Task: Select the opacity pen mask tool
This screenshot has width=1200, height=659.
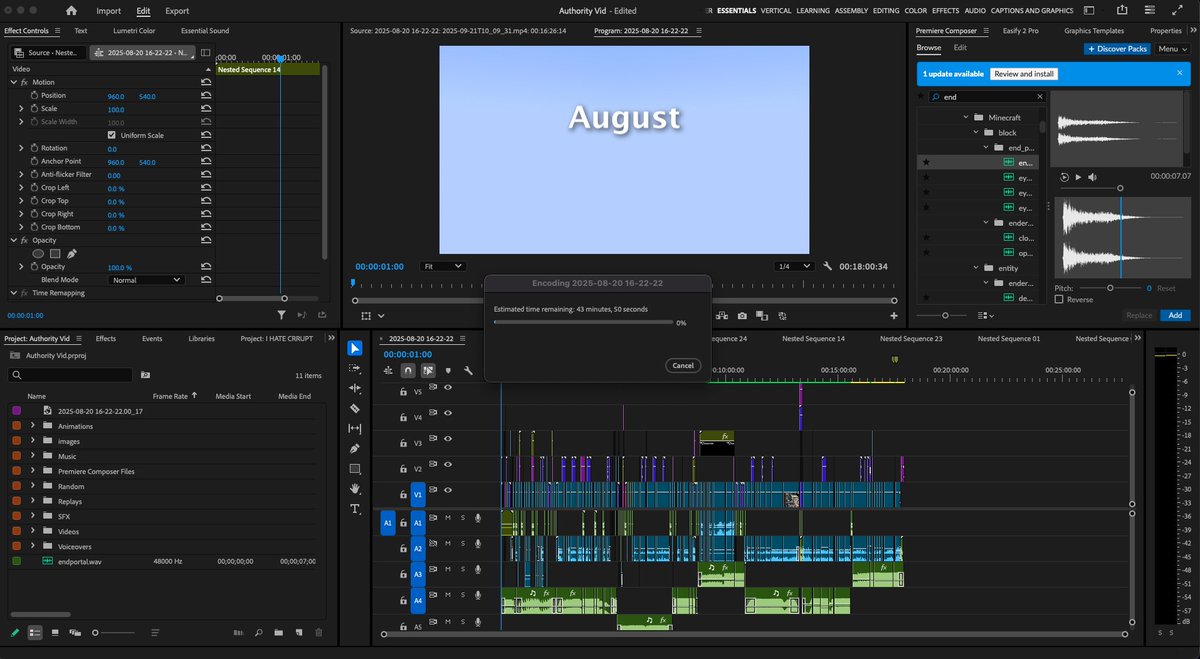Action: (72, 254)
